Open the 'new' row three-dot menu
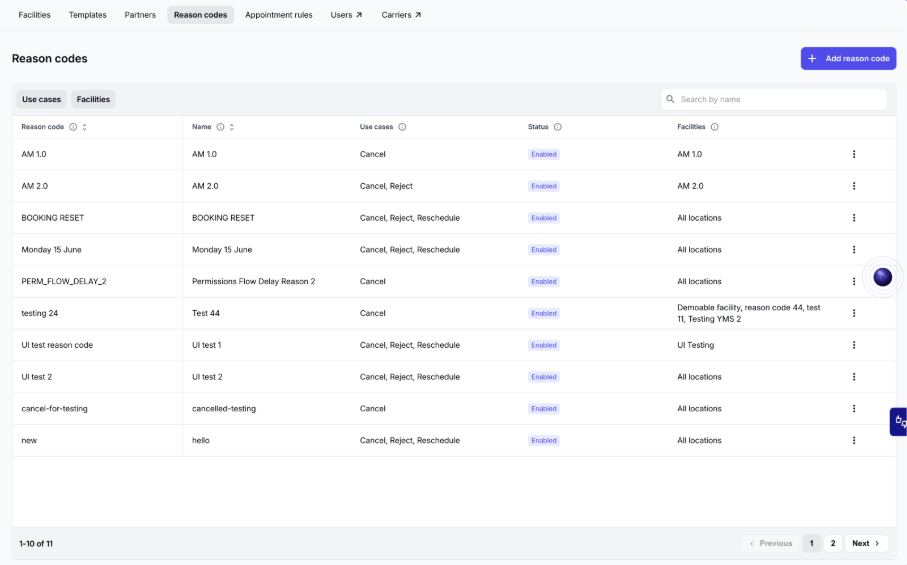The width and height of the screenshot is (907, 565). click(854, 441)
